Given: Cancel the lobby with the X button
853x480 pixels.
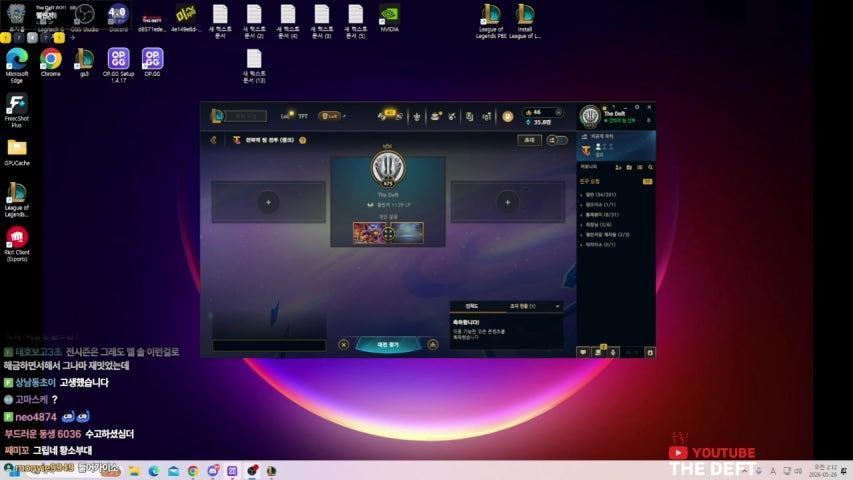Looking at the screenshot, I should (x=344, y=344).
